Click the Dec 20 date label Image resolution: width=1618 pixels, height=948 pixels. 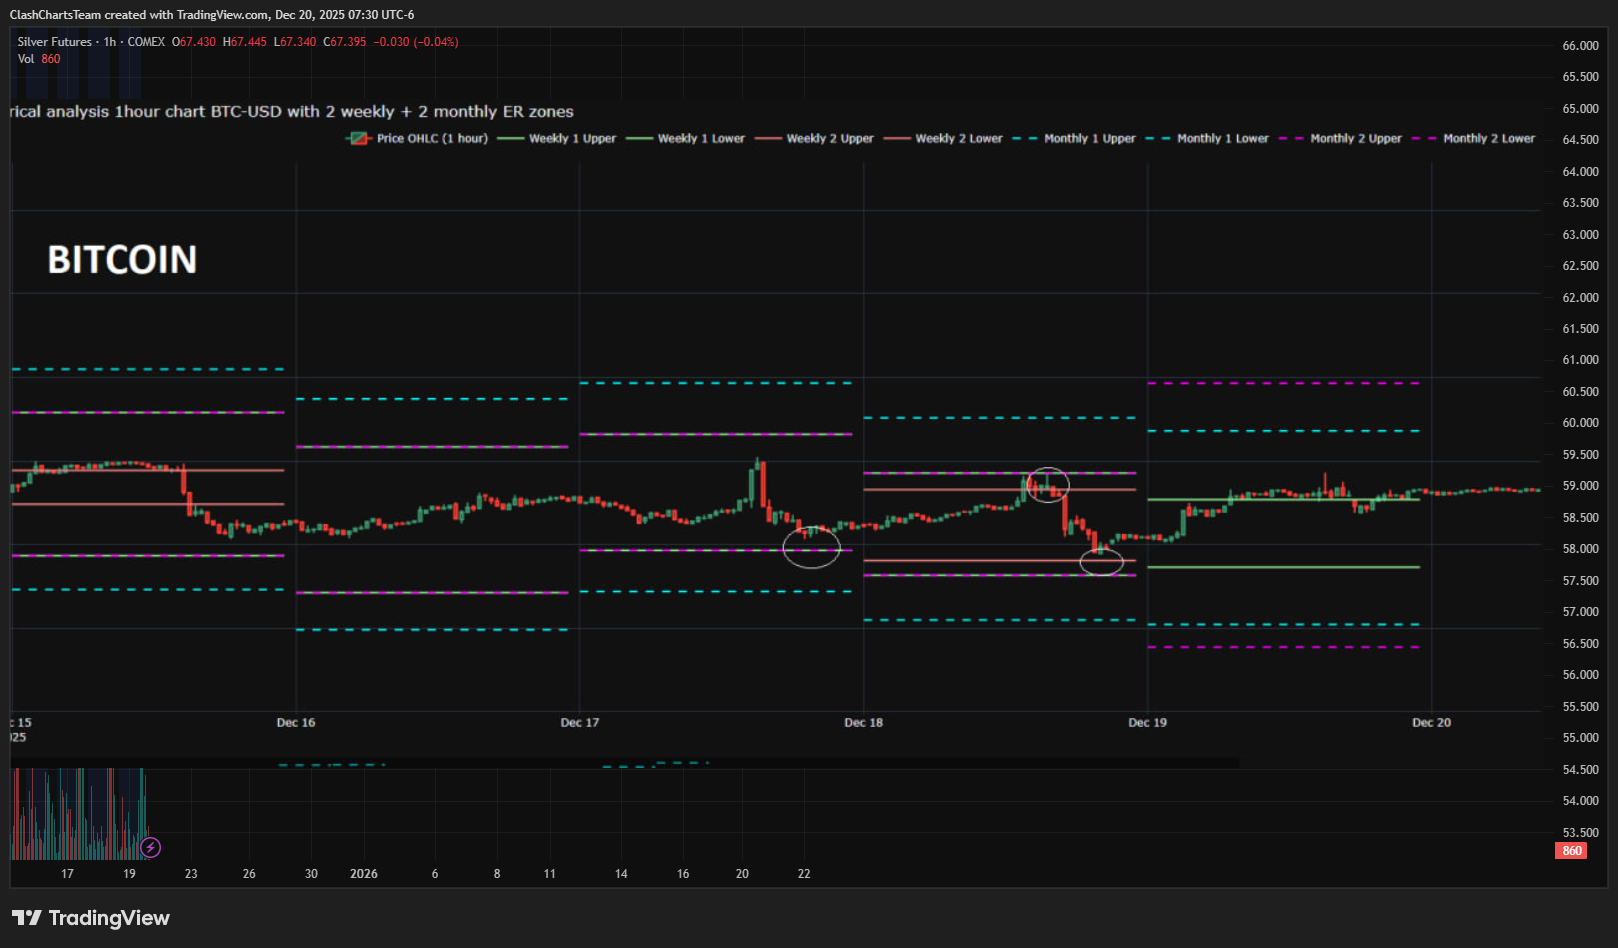1432,722
